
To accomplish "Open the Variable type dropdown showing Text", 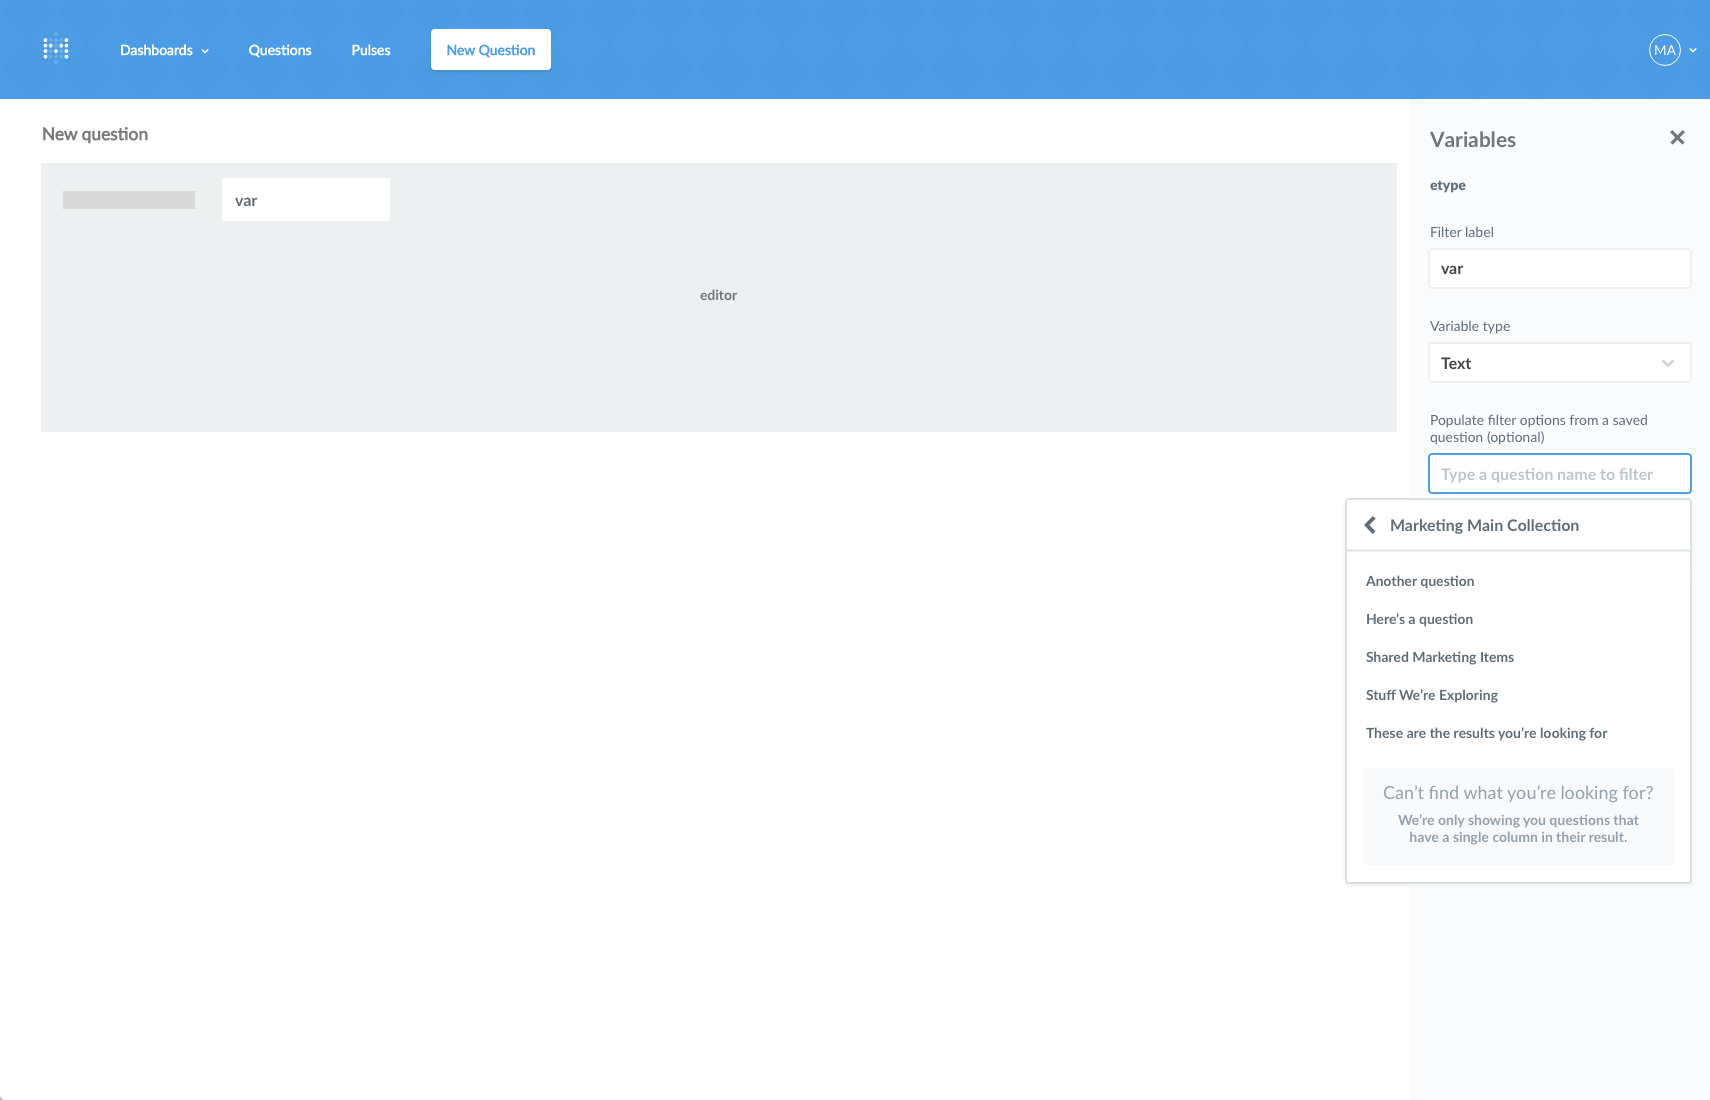I will (x=1559, y=362).
